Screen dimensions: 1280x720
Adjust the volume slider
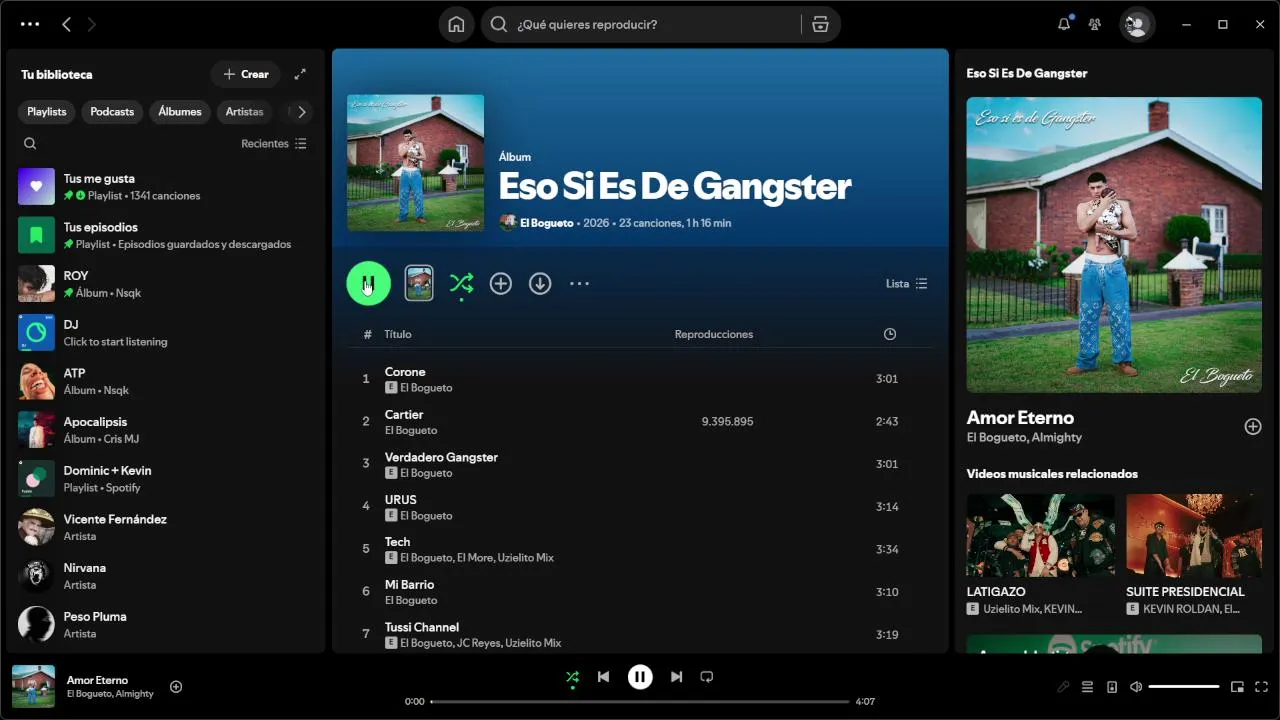coord(1184,687)
